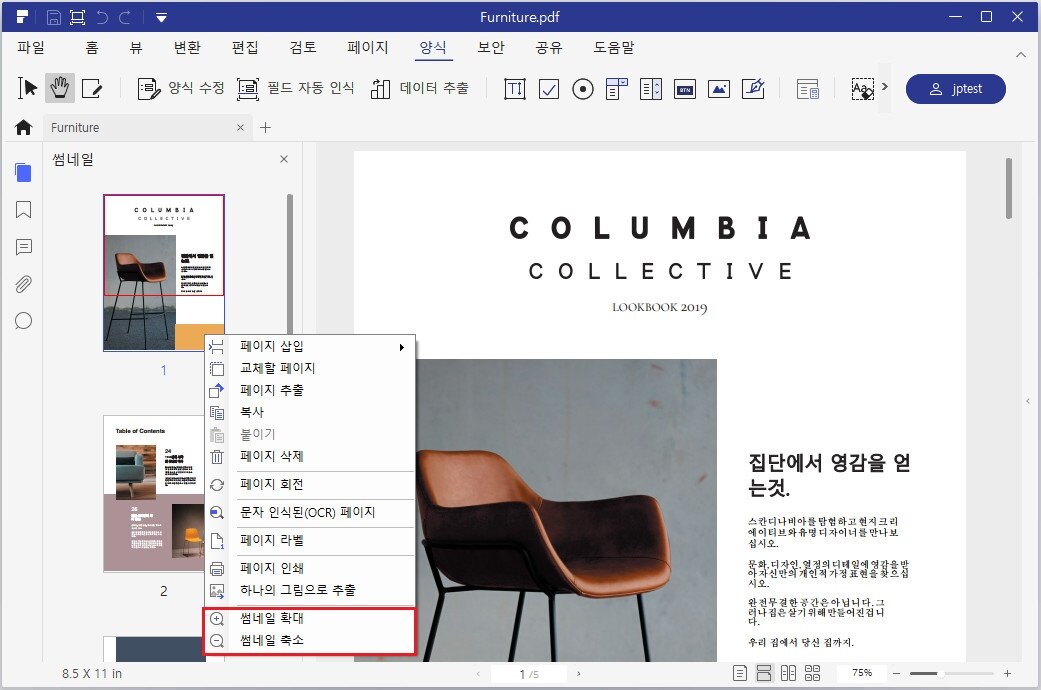Open 공유 ribbon tab

(x=549, y=48)
